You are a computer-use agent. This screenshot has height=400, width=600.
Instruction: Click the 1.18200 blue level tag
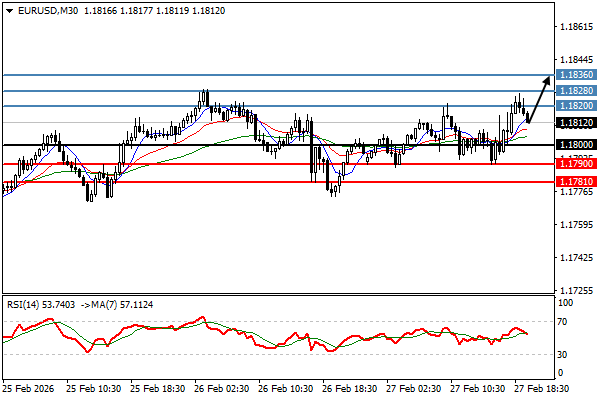576,106
